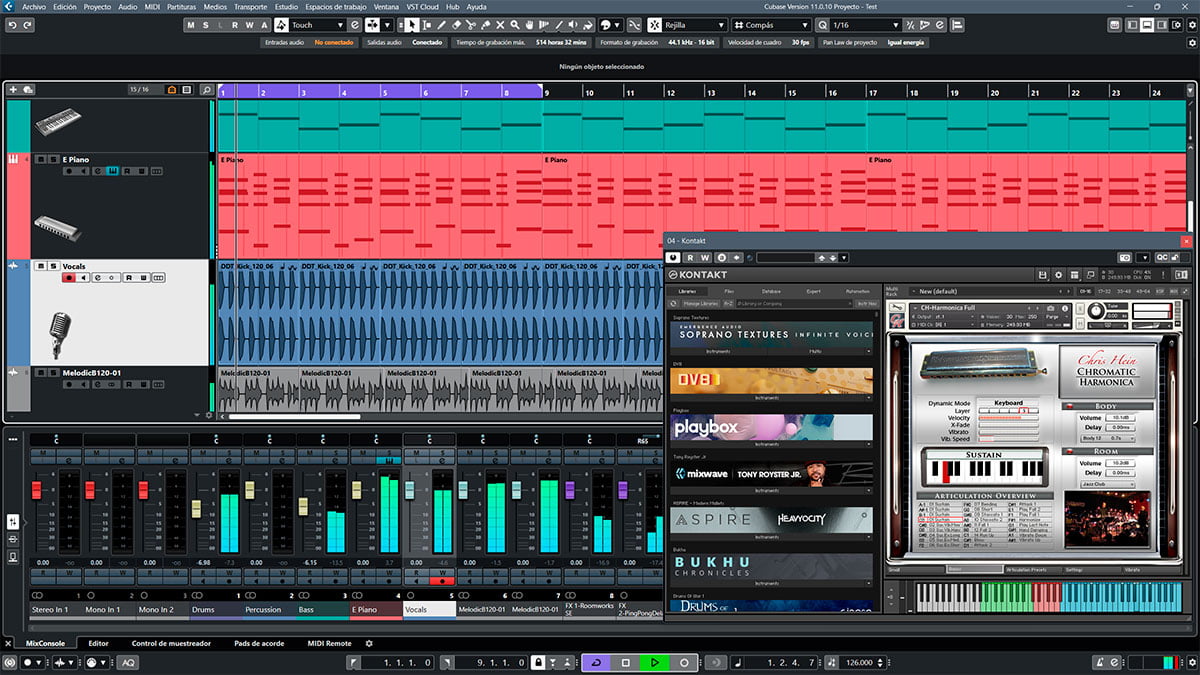Viewport: 1200px width, 675px height.
Task: Open the Transporte menu
Action: pyautogui.click(x=250, y=6)
